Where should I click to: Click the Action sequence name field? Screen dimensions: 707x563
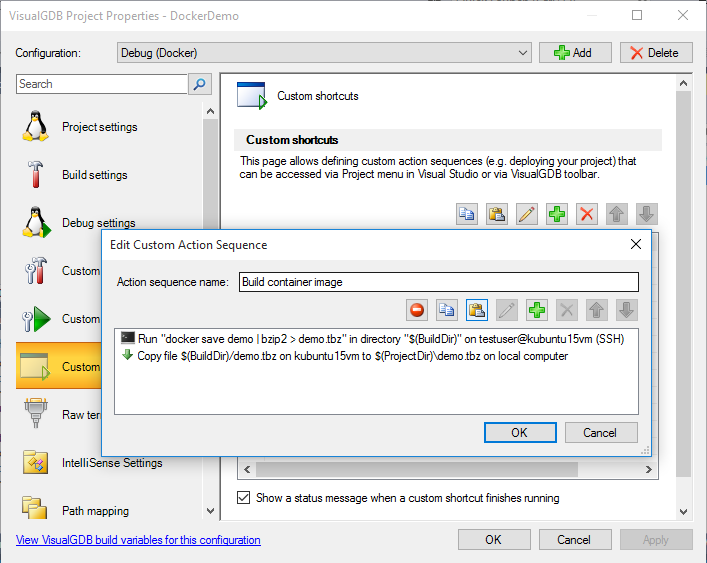(x=439, y=282)
